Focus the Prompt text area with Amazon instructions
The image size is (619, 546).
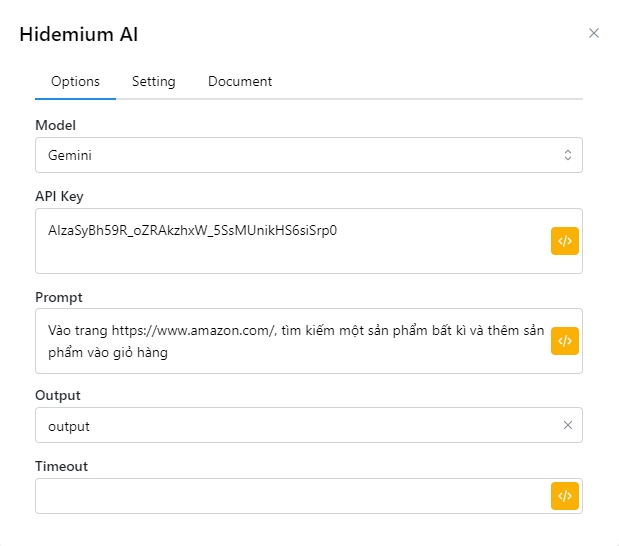pos(290,341)
